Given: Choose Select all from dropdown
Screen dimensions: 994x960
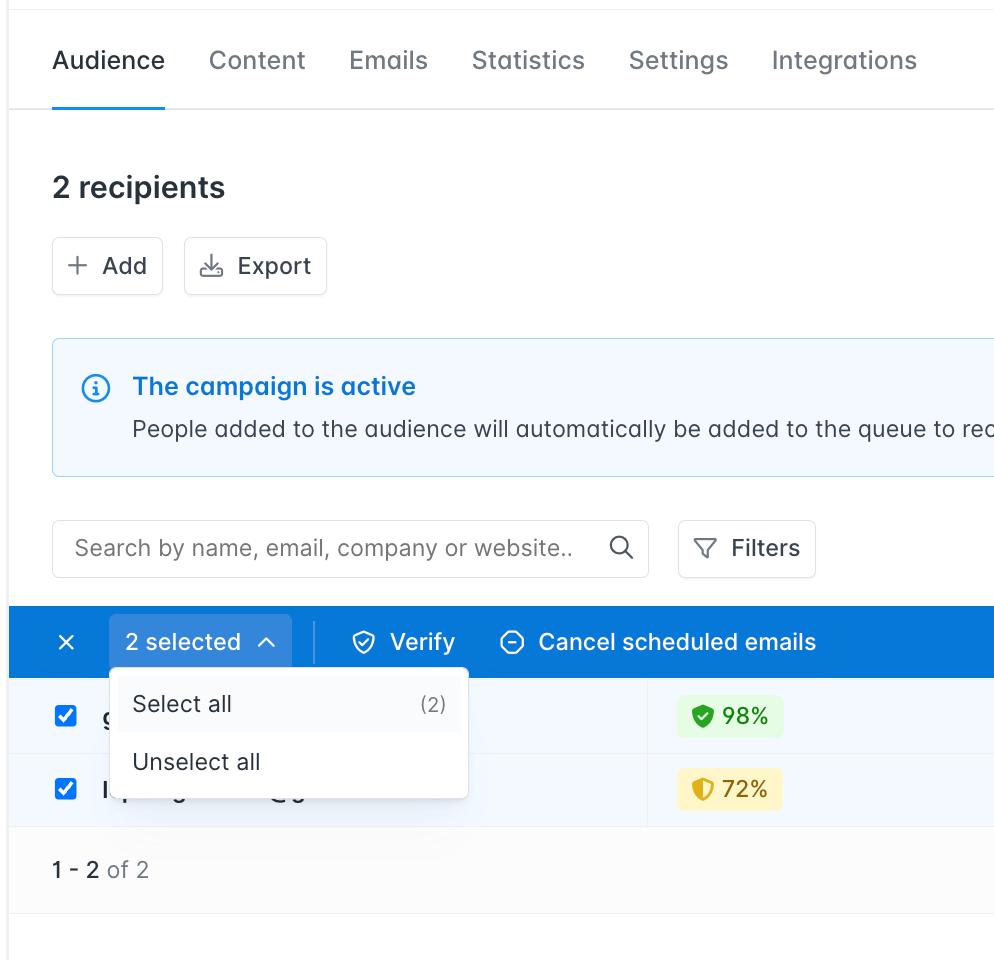Looking at the screenshot, I should (x=289, y=704).
